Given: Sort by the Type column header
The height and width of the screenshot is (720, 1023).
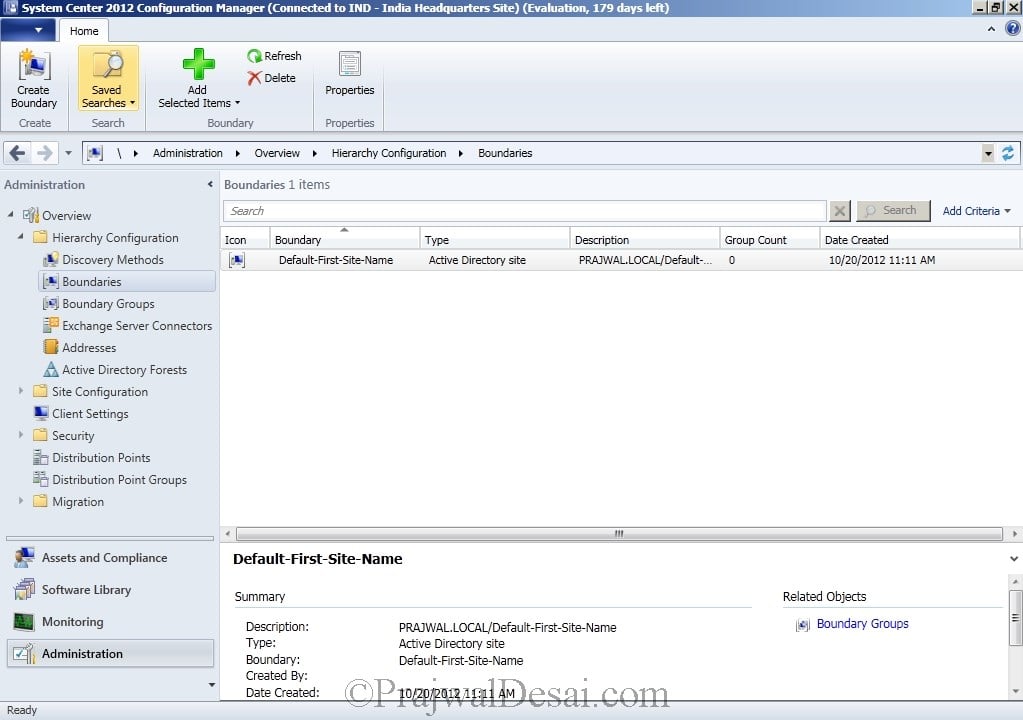Looking at the screenshot, I should coord(495,239).
